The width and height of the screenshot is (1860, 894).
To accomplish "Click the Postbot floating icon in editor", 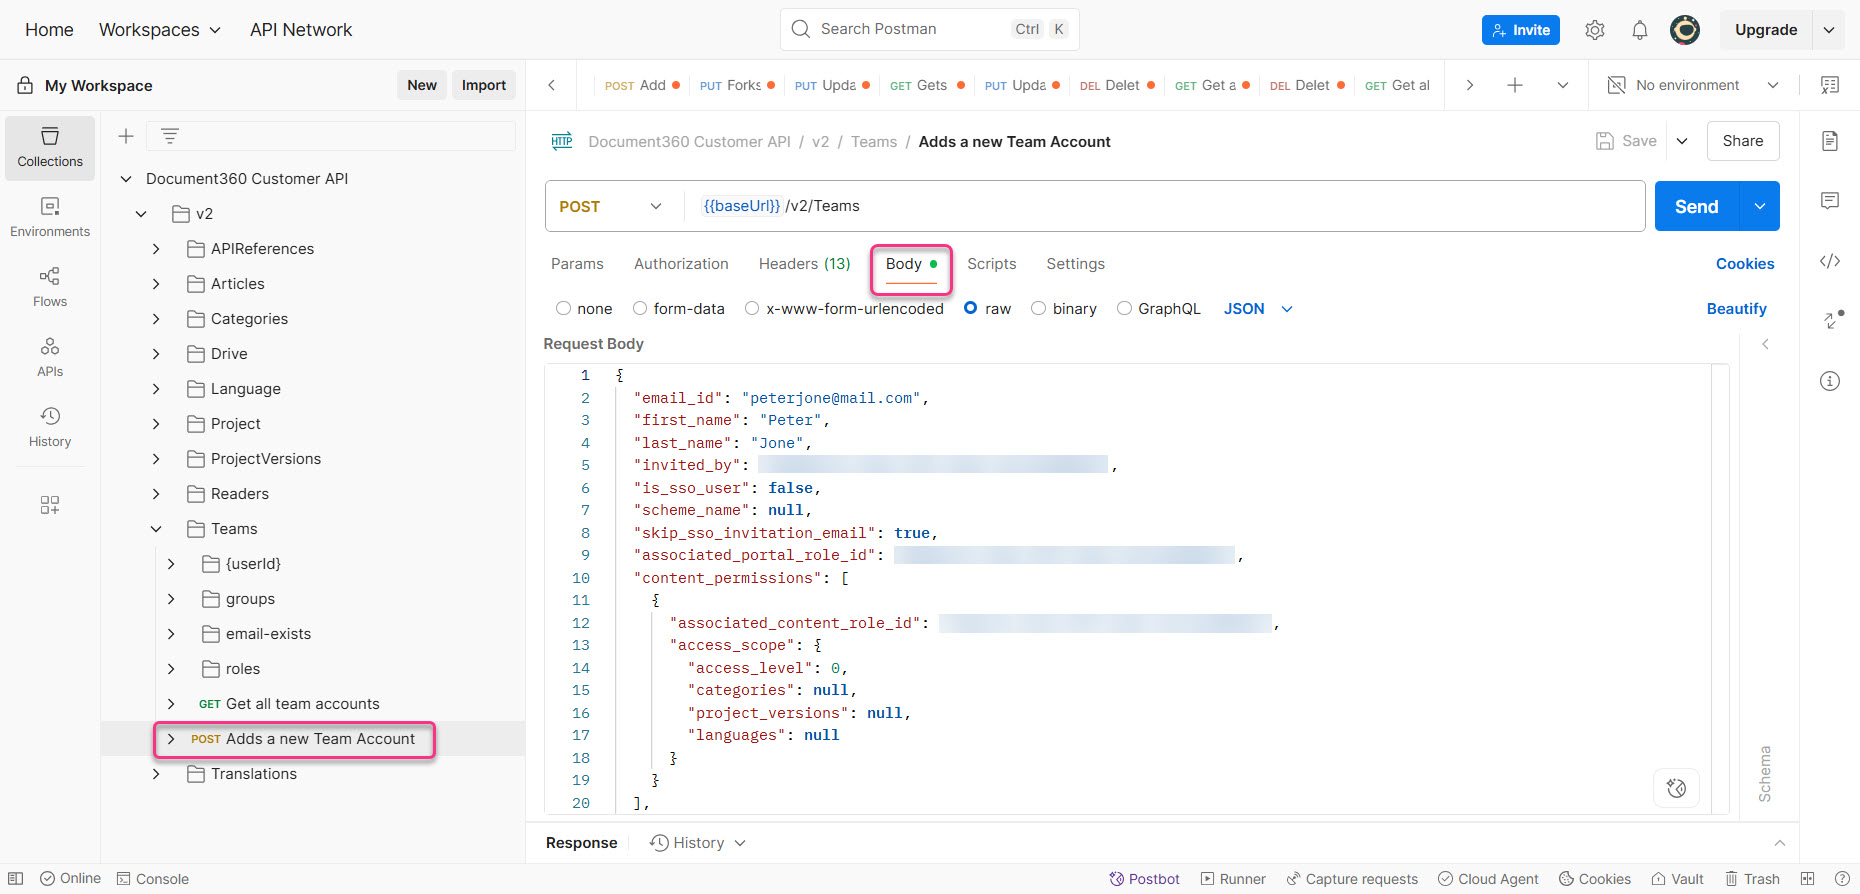I will pos(1677,788).
